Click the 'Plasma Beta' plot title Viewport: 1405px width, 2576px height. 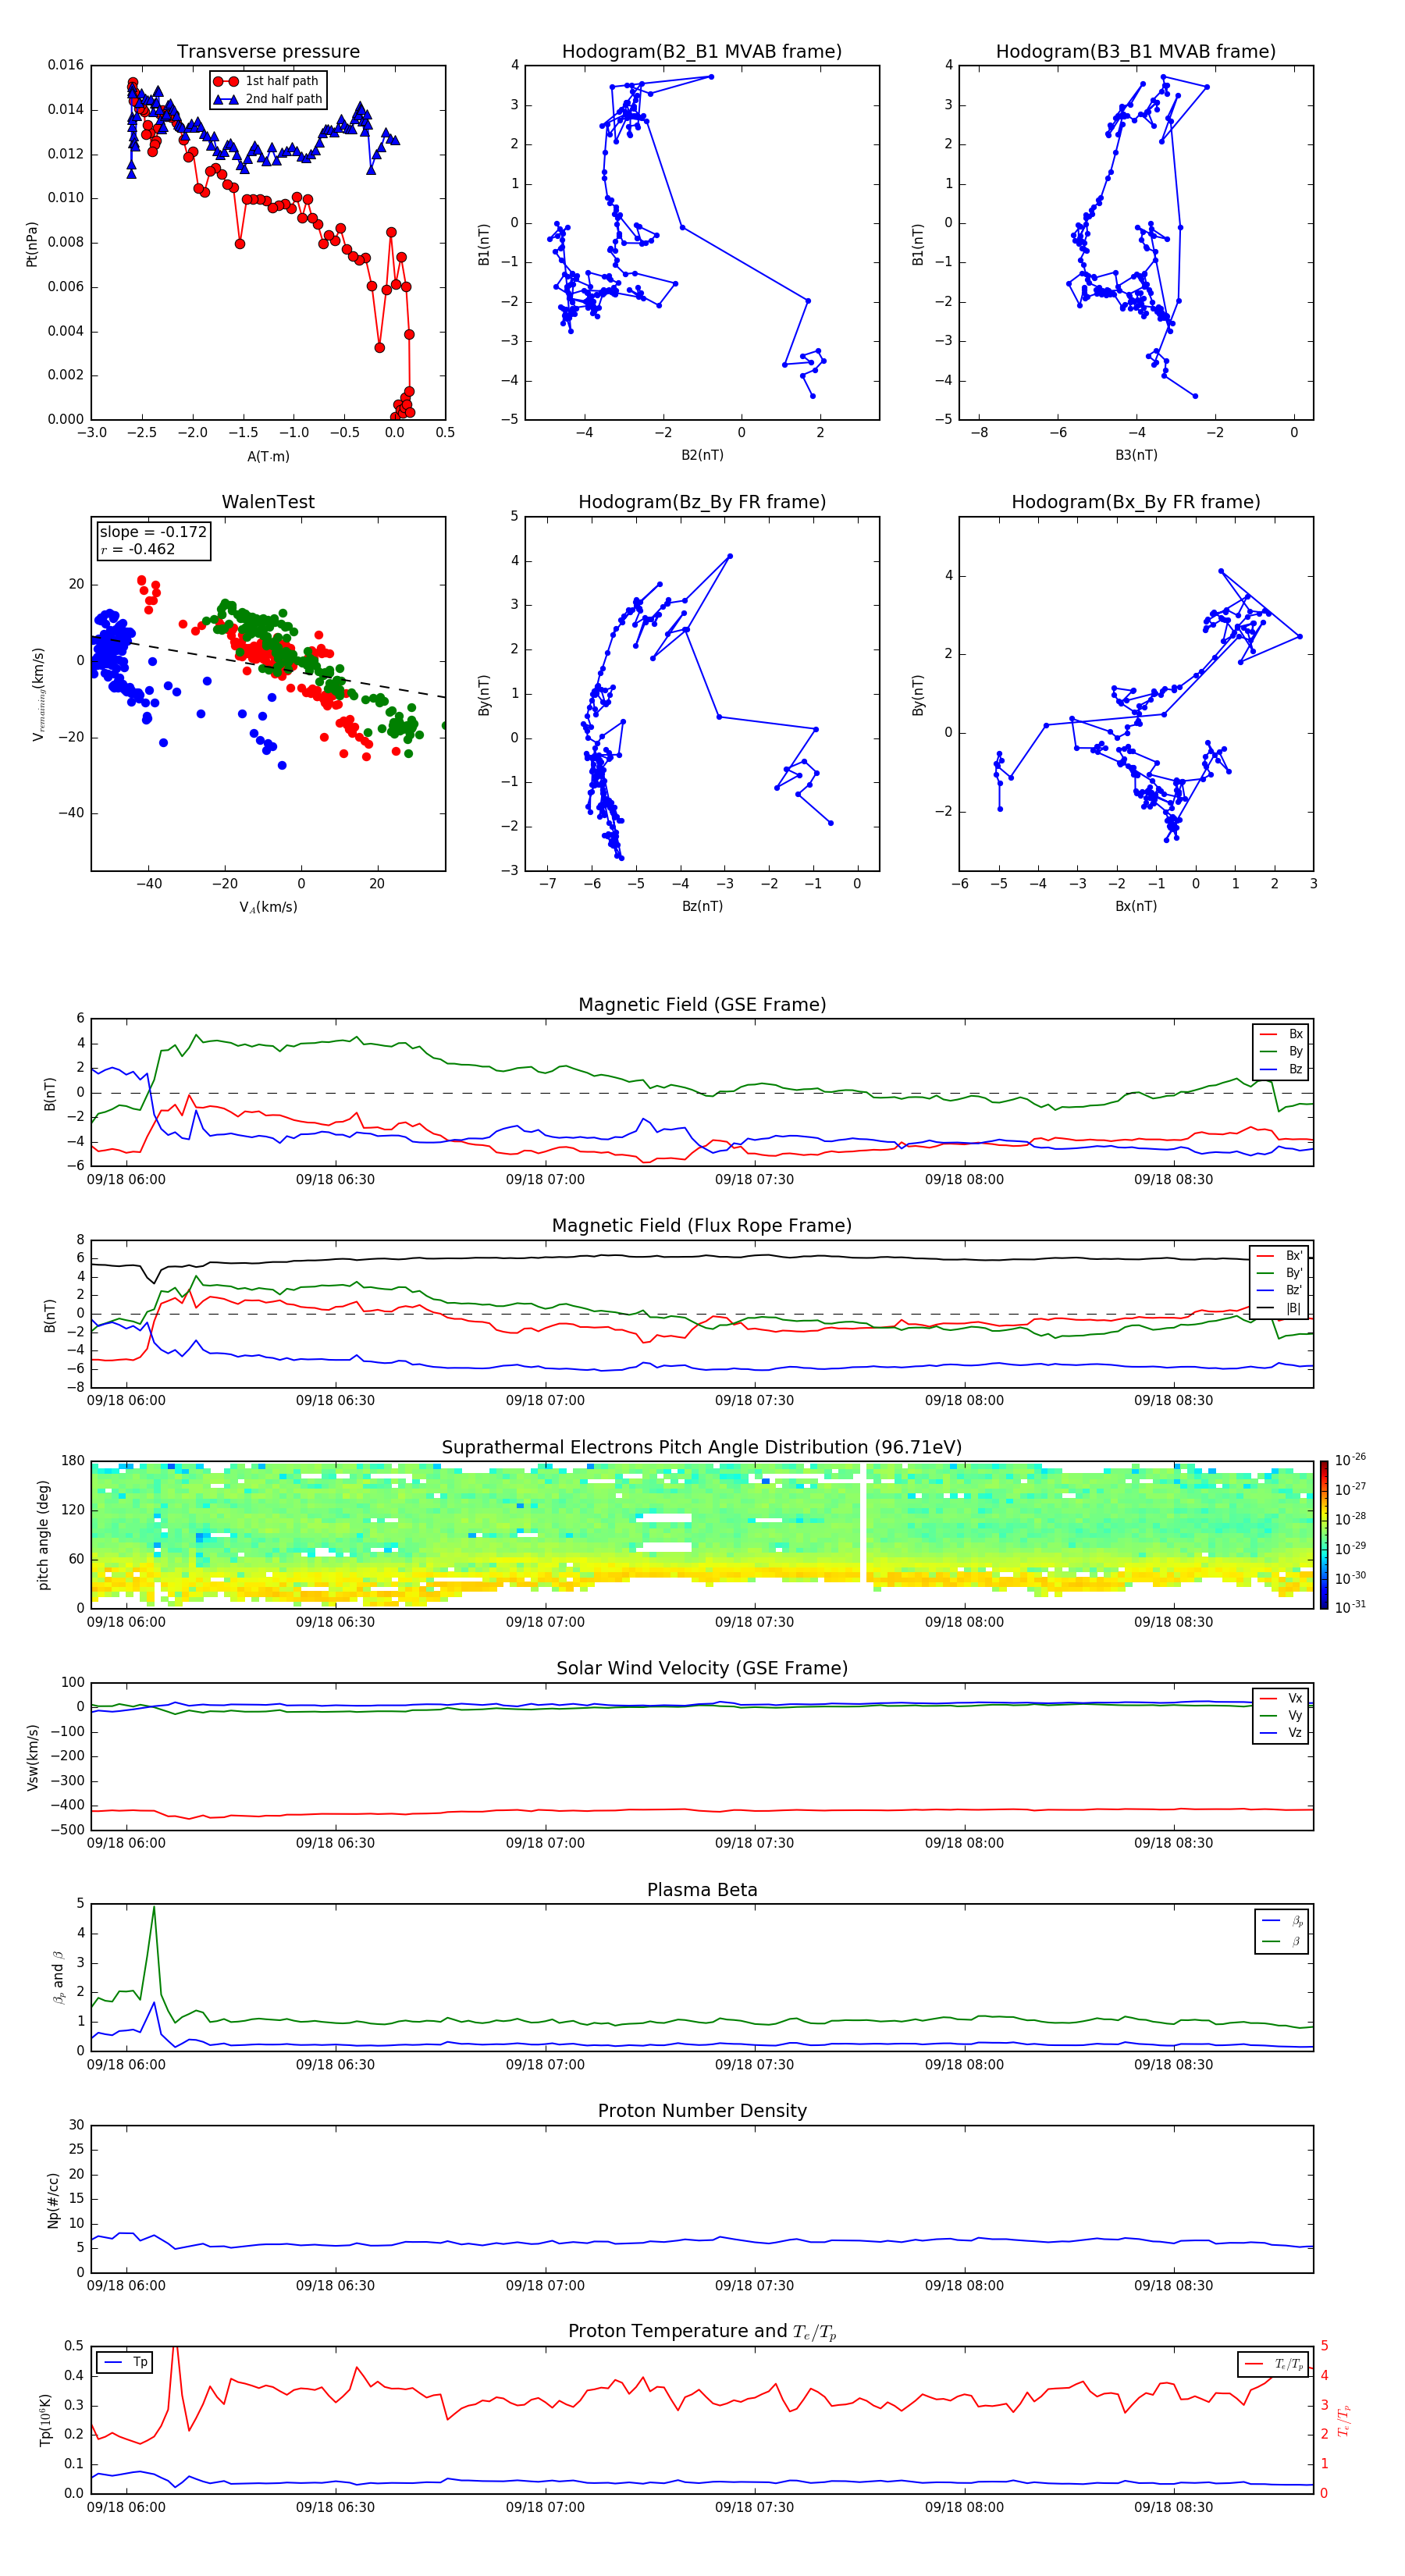702,1891
